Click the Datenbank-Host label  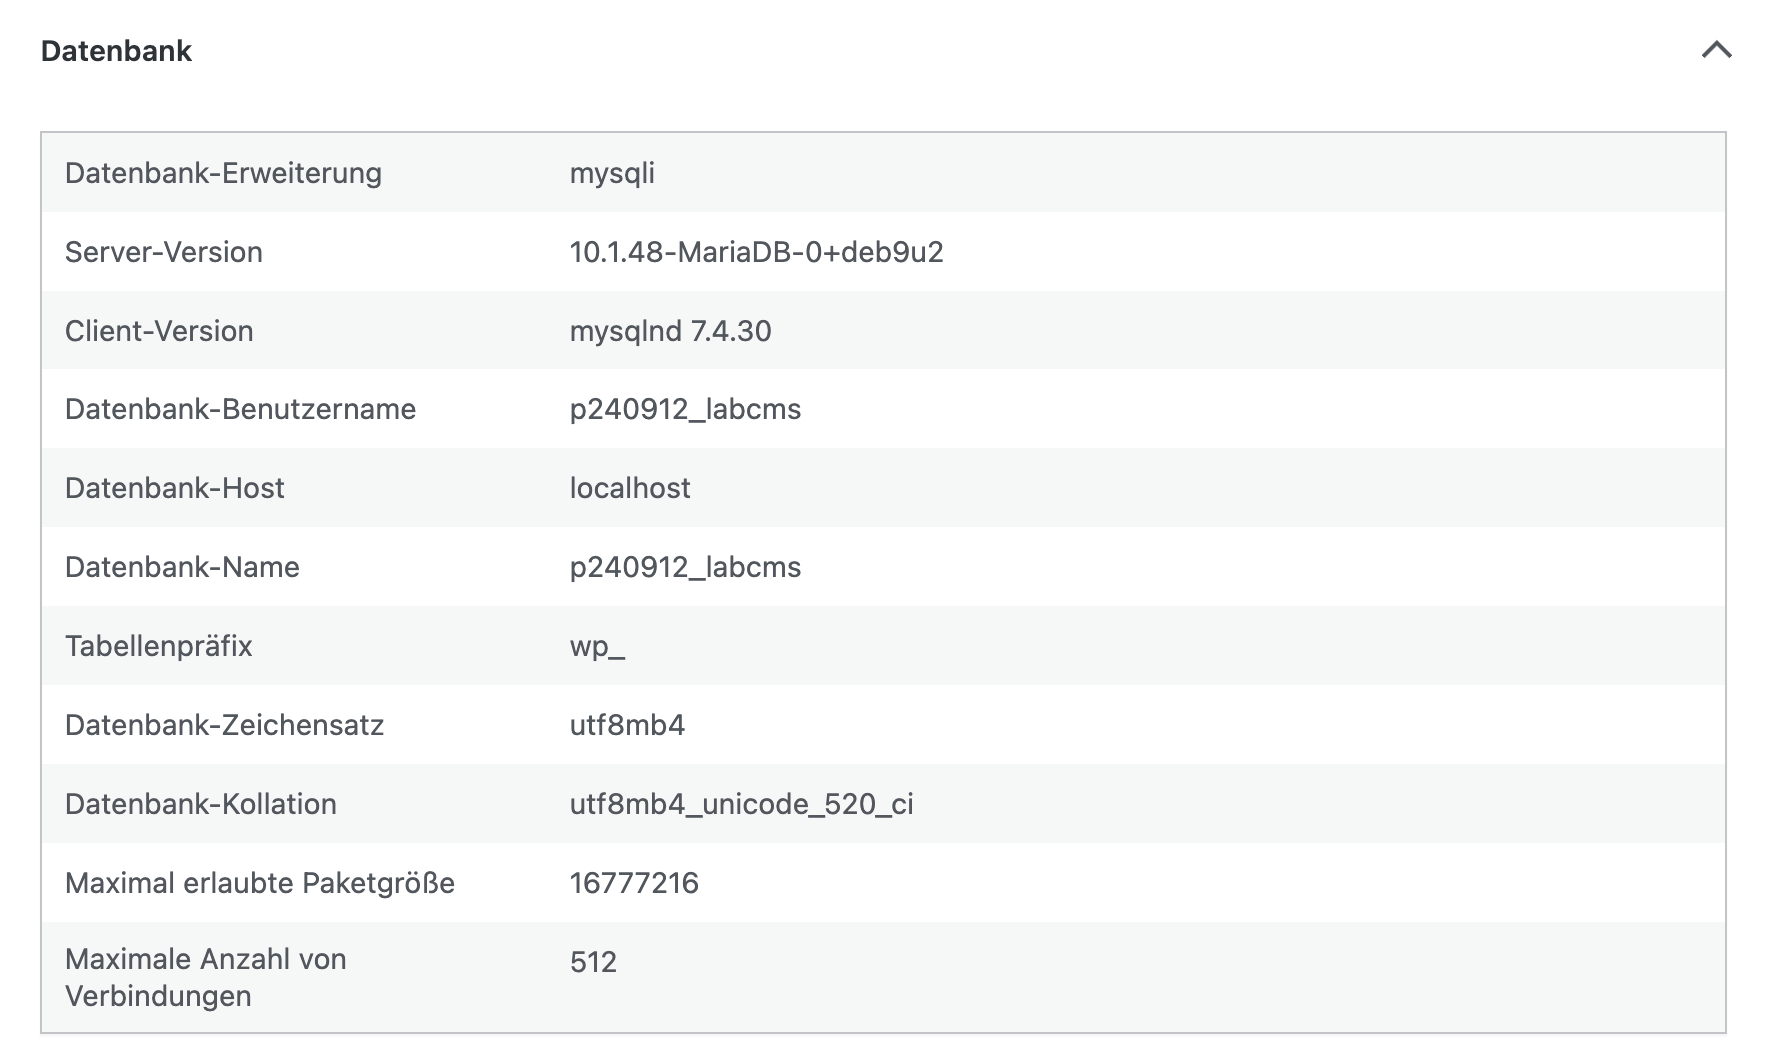(175, 488)
